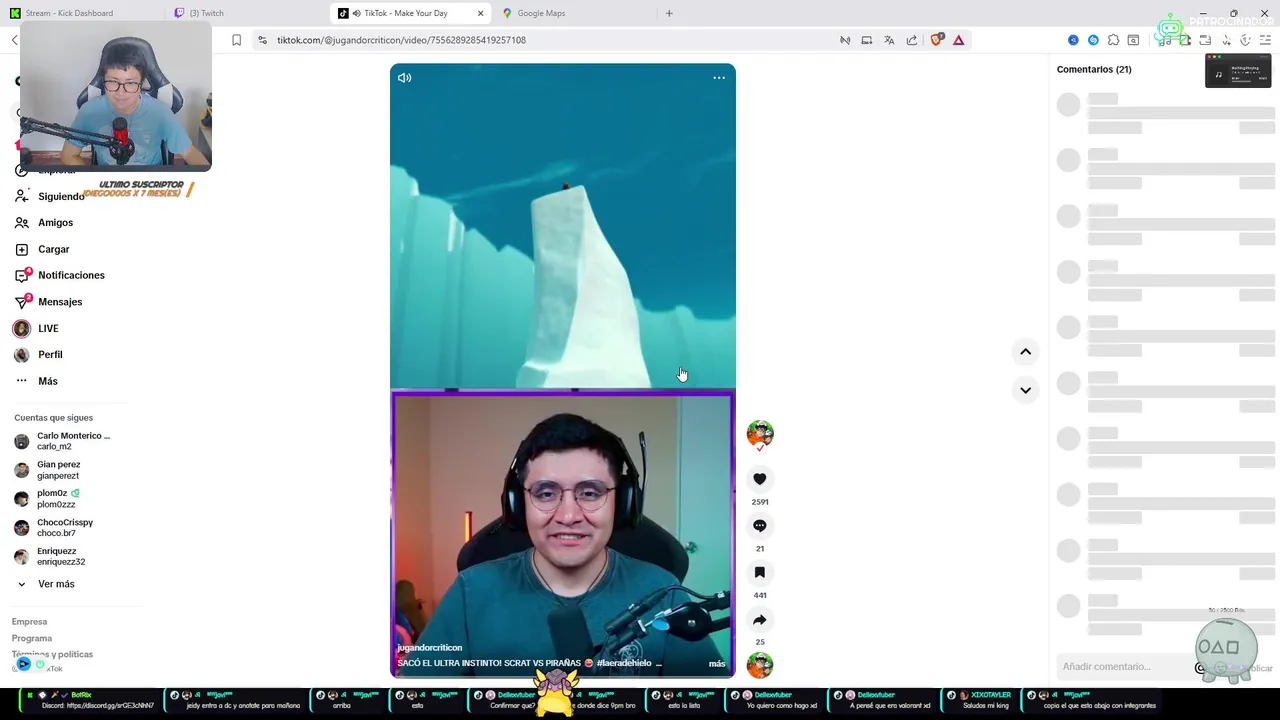Open Brave Shields lion icon

936,40
